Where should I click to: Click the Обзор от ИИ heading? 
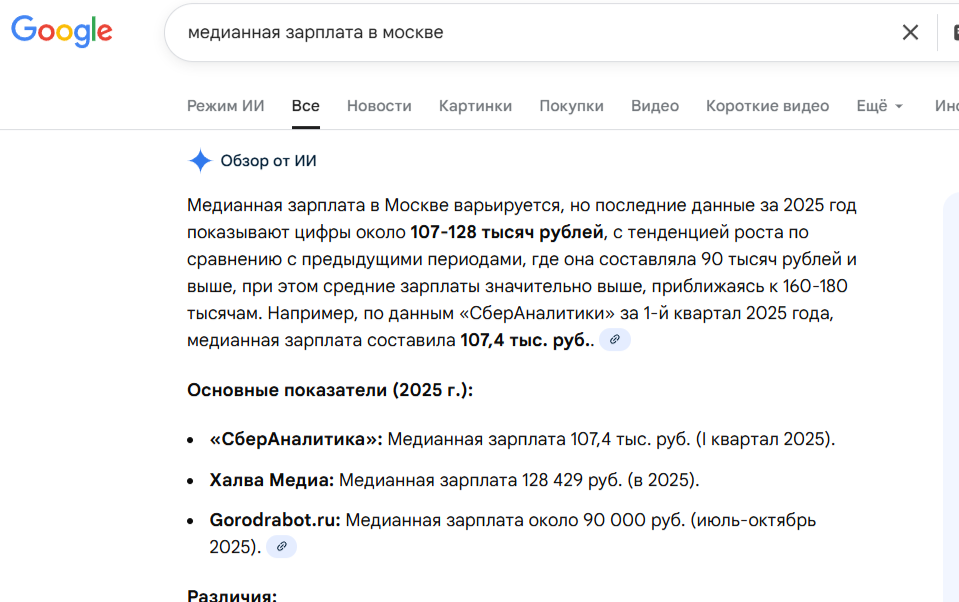tap(268, 161)
